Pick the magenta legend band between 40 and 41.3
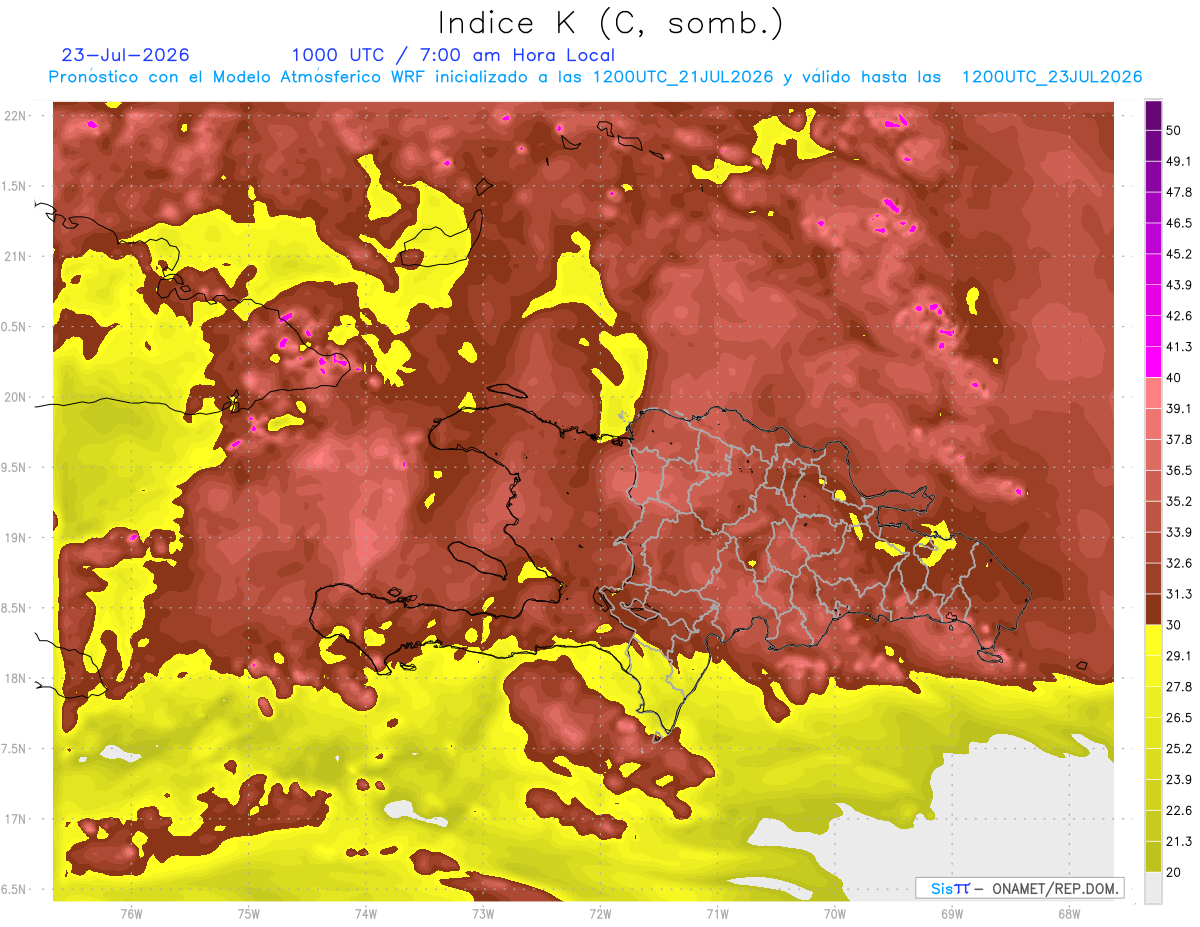The height and width of the screenshot is (927, 1200). coord(1153,362)
